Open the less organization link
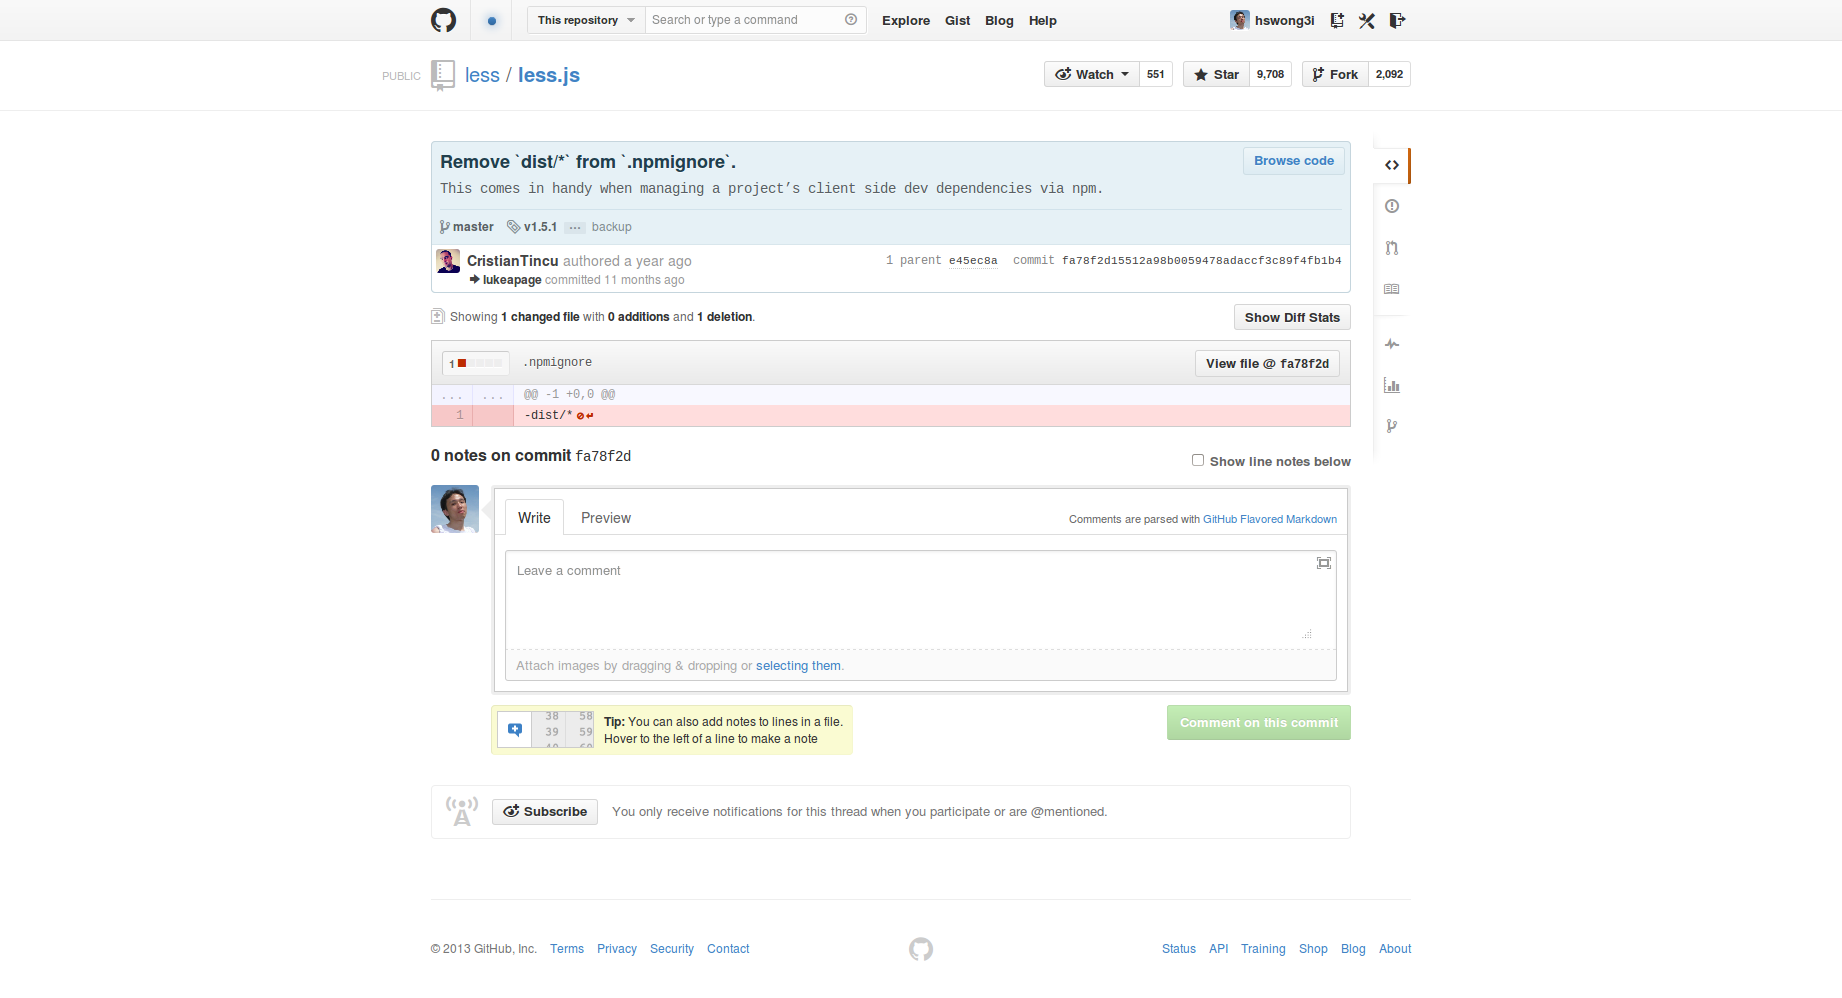Viewport: 1842px width, 998px height. pyautogui.click(x=482, y=75)
